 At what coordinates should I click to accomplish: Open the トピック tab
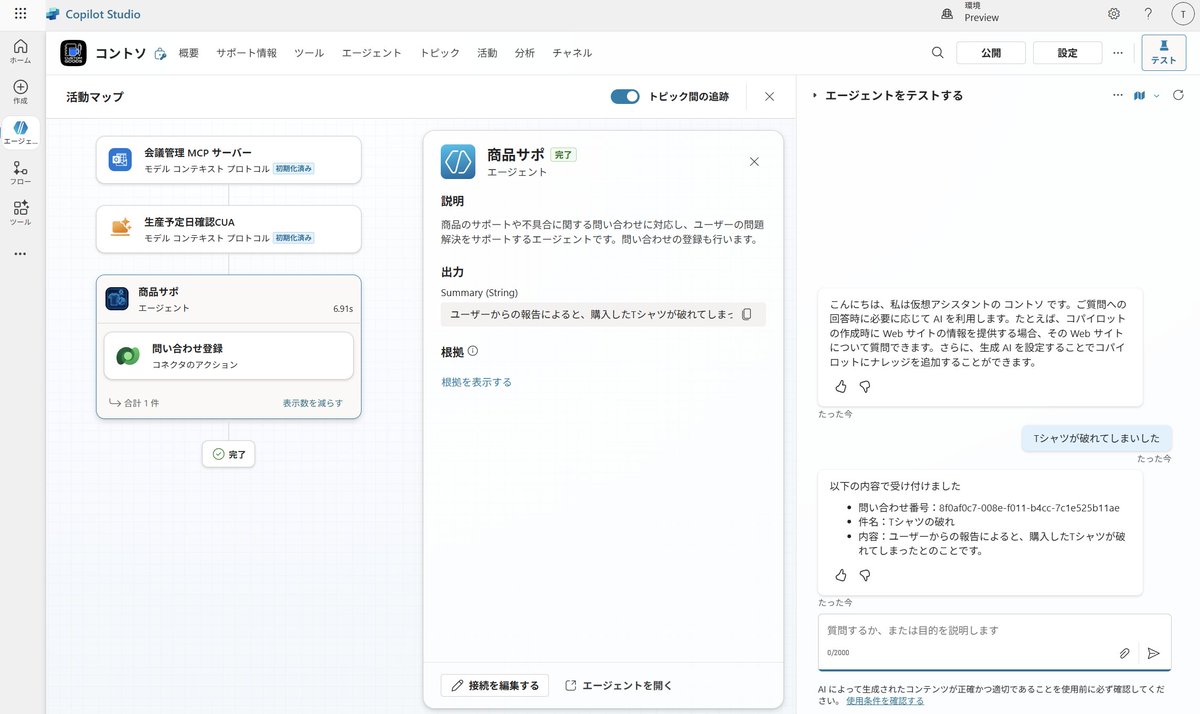coord(440,53)
